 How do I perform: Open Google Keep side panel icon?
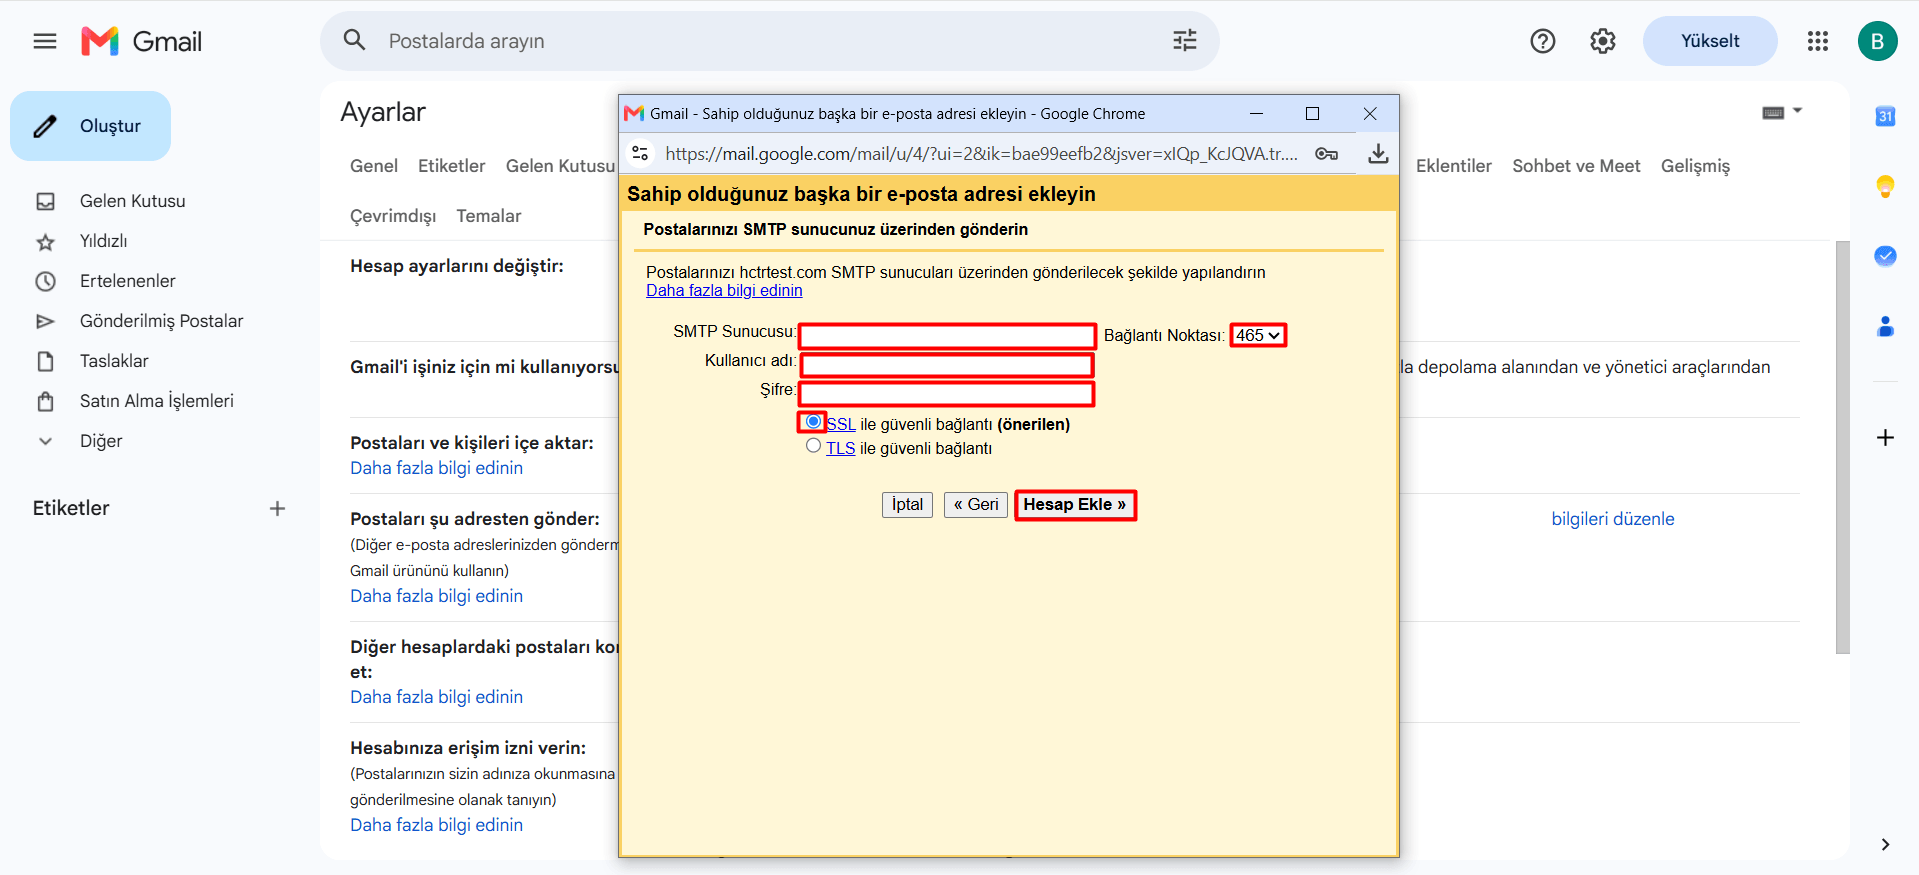click(x=1885, y=186)
